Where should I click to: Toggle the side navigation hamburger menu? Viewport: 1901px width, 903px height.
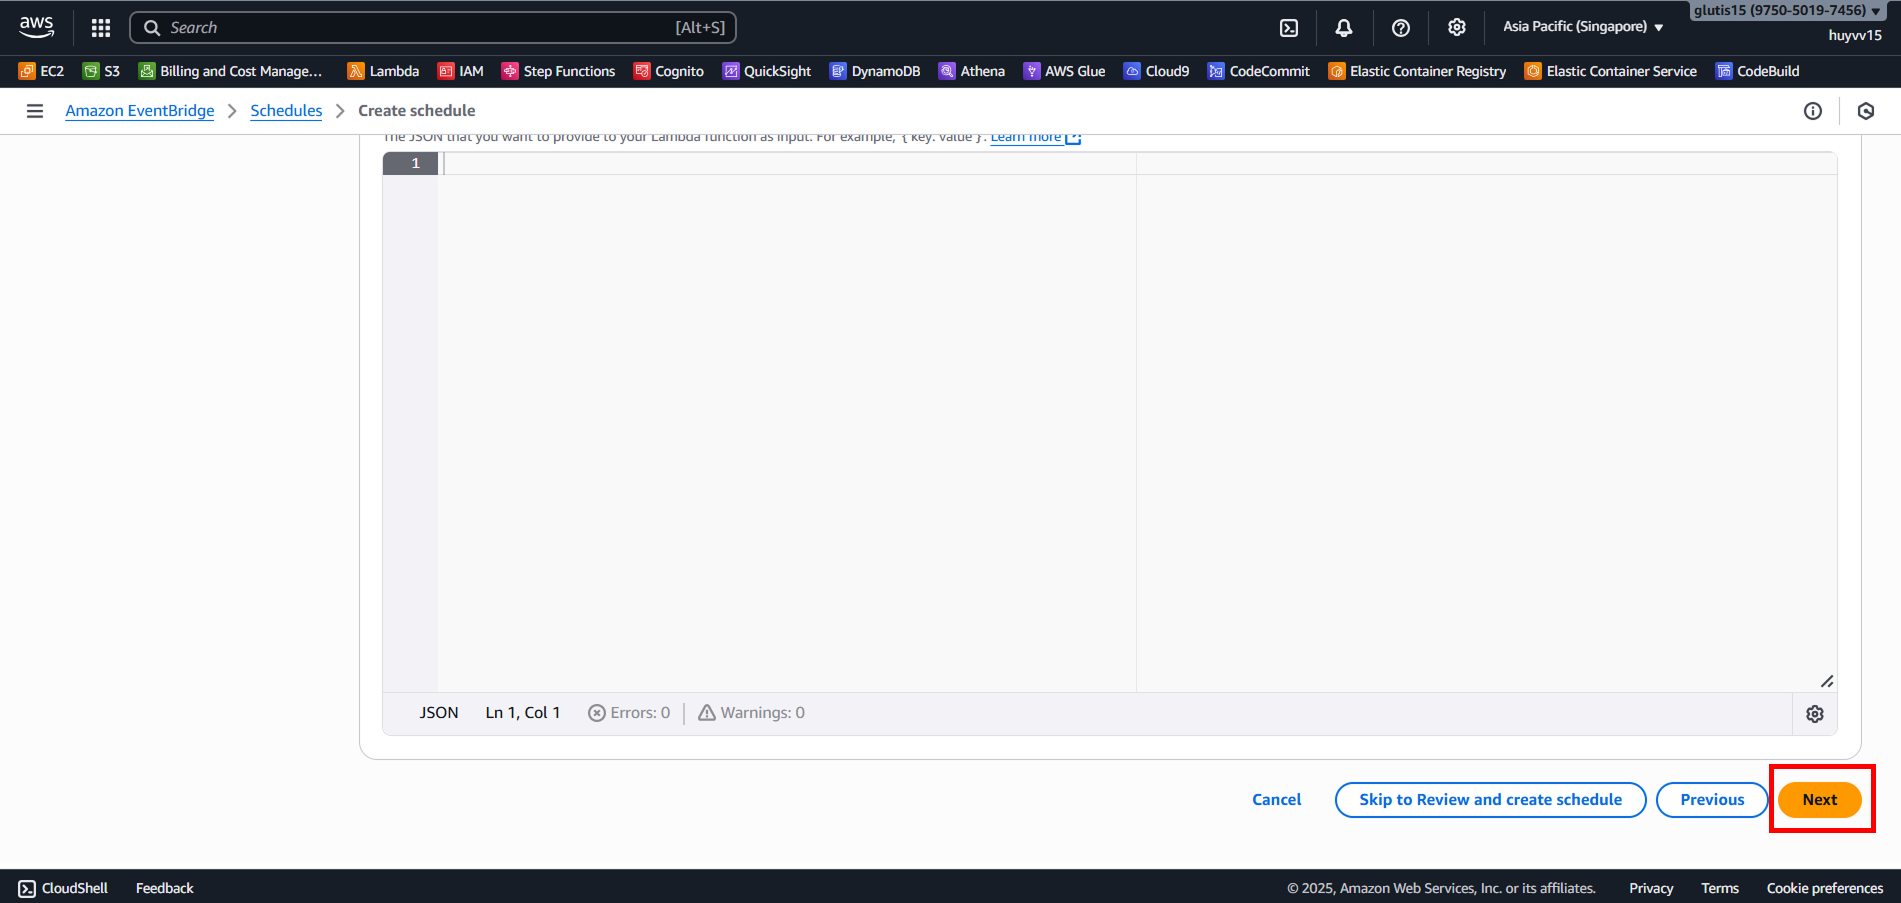point(35,111)
